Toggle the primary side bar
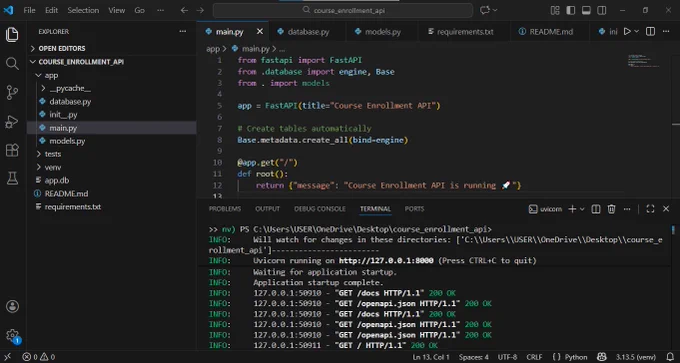Image resolution: width=680 pixels, height=363 pixels. coord(571,10)
